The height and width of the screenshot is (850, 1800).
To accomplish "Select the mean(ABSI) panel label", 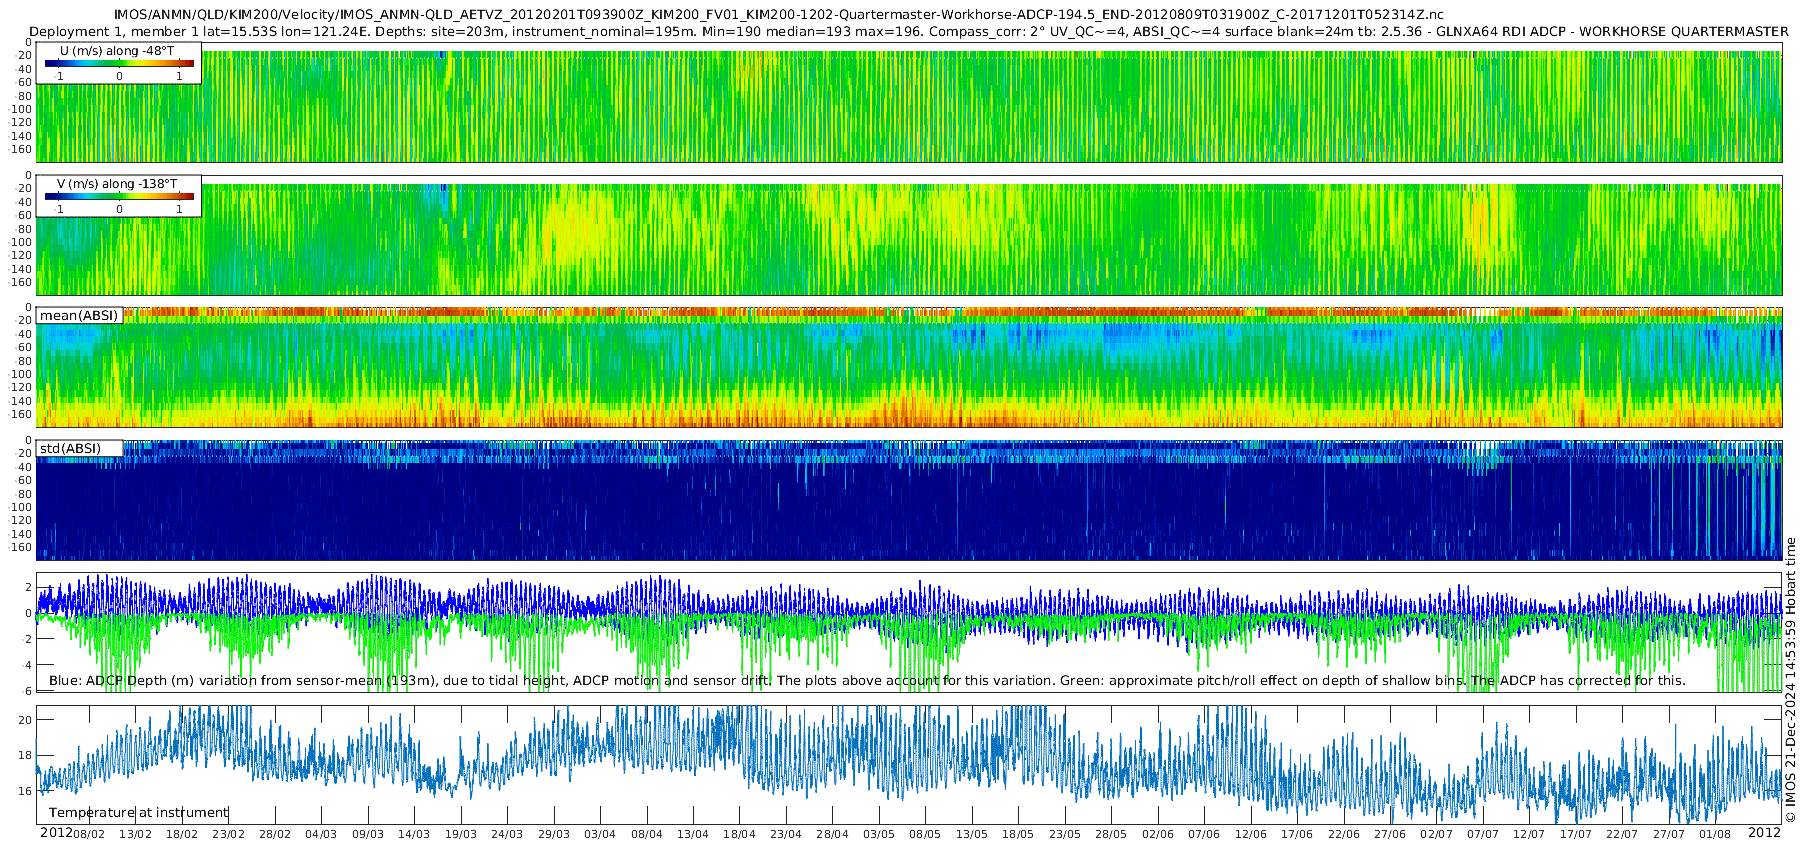I will click(79, 316).
